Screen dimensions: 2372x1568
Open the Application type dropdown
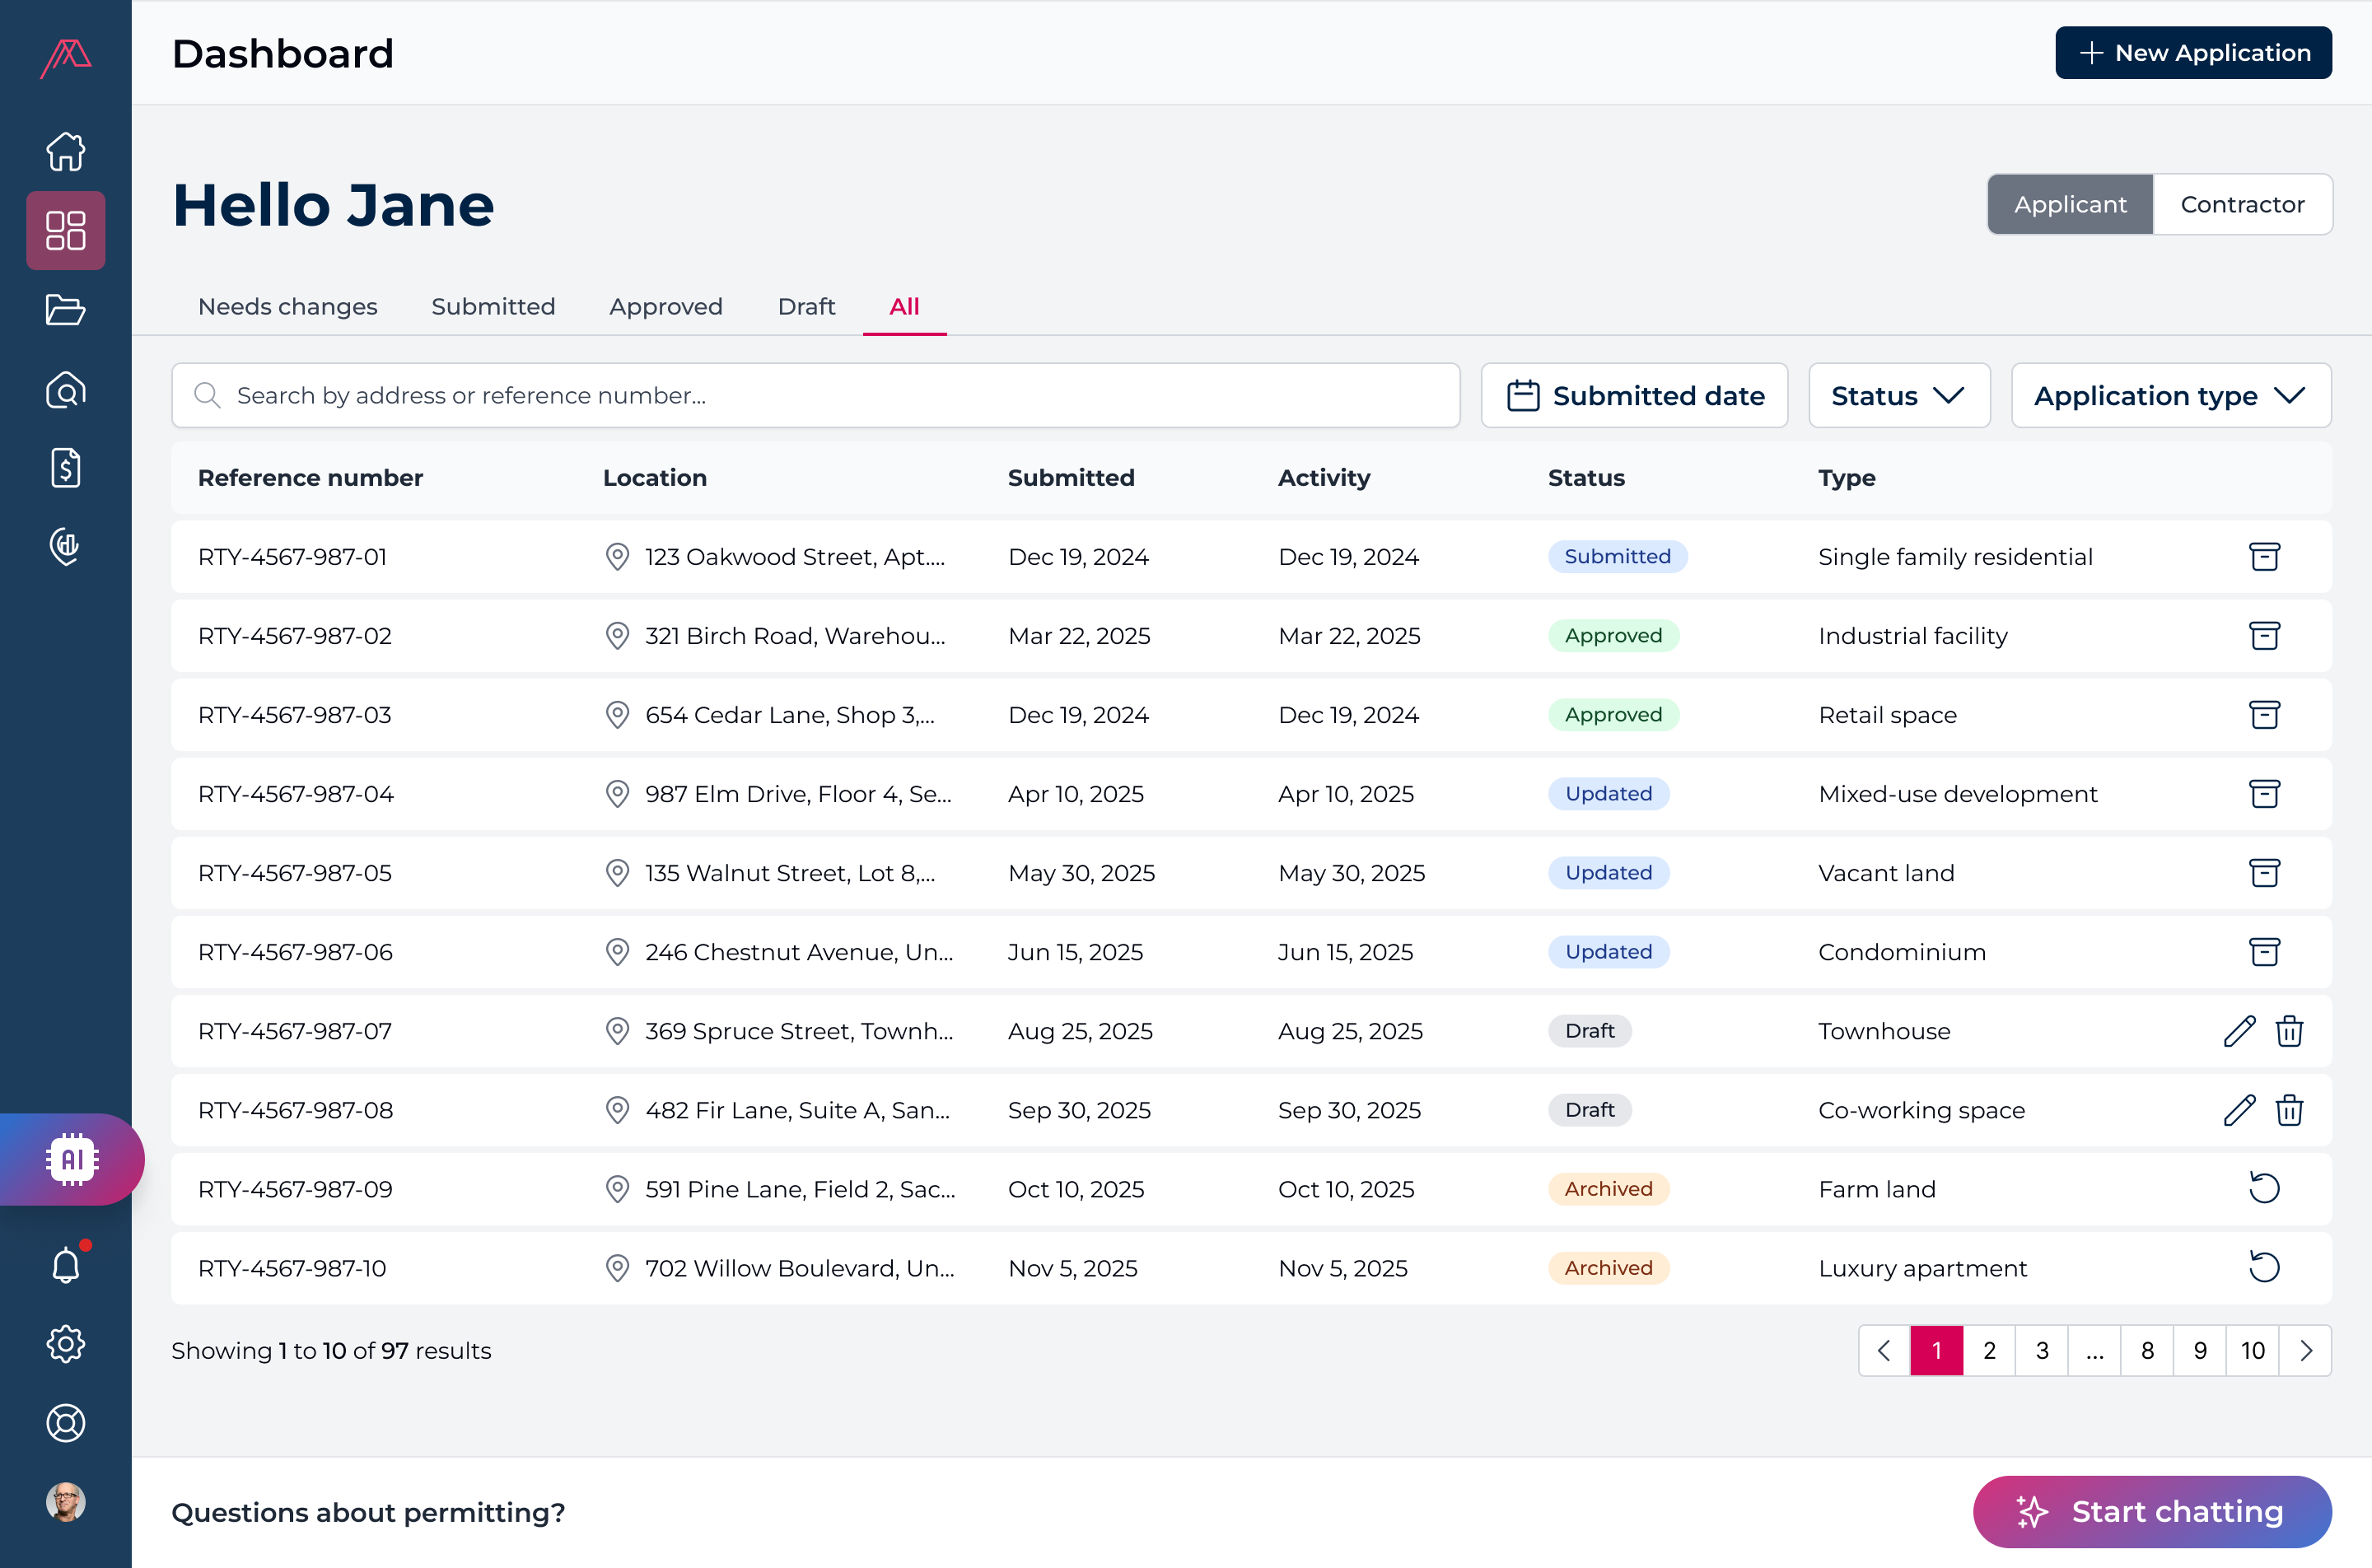pyautogui.click(x=2170, y=396)
